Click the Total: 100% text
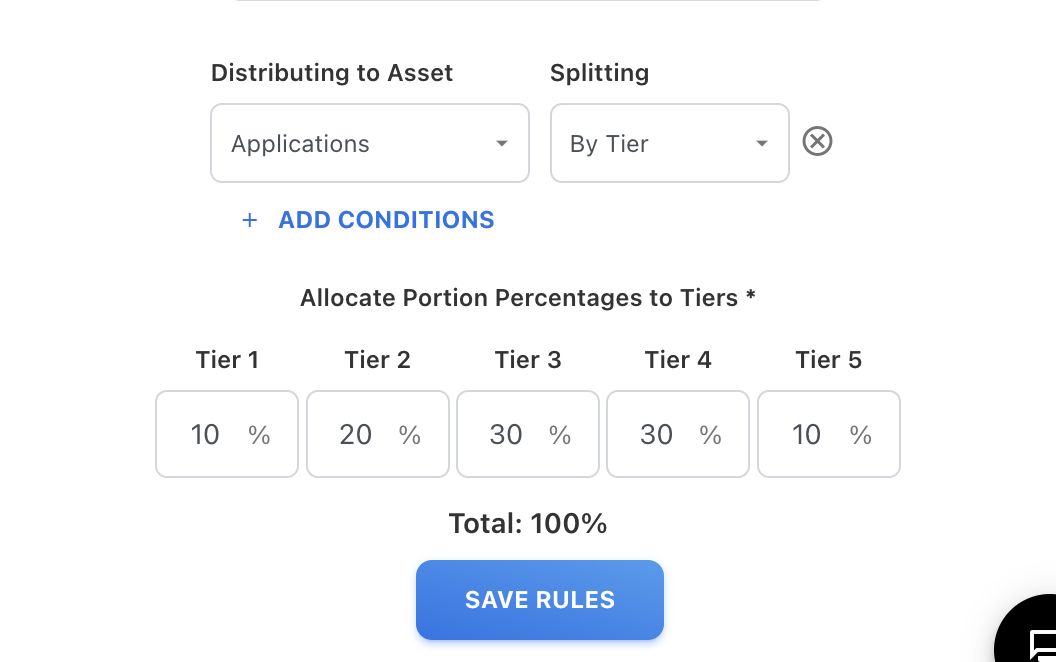Image resolution: width=1056 pixels, height=662 pixels. tap(528, 524)
